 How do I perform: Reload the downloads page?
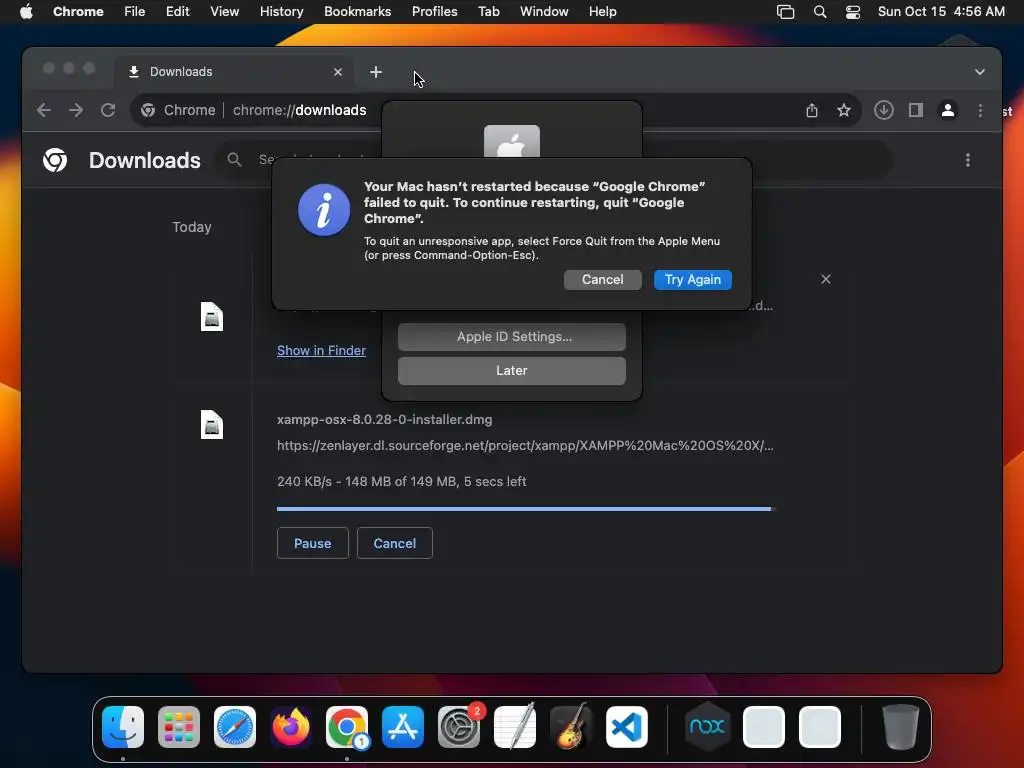coord(108,110)
